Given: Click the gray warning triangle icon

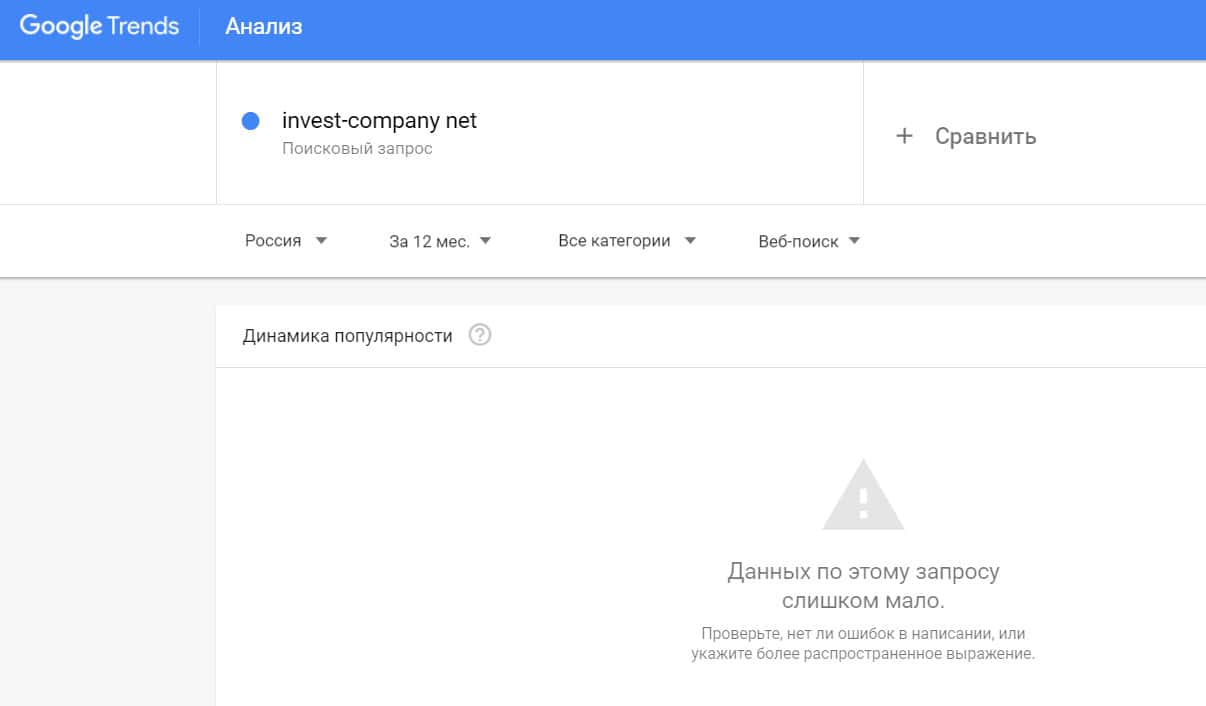Looking at the screenshot, I should (x=862, y=495).
